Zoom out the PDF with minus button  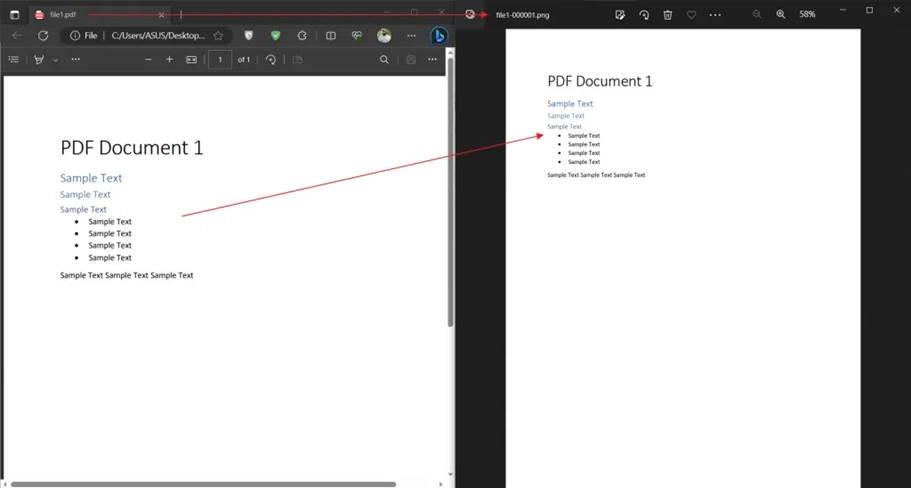click(x=148, y=59)
